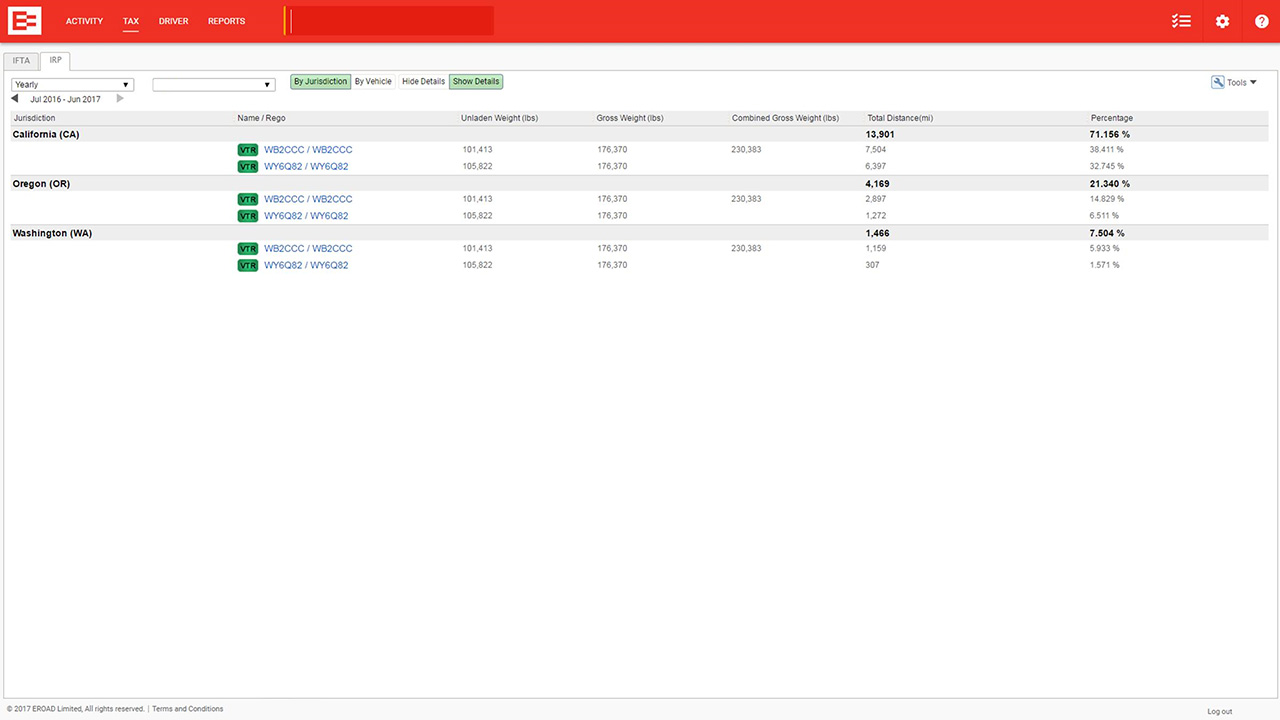Open the empty filter dropdown
This screenshot has width=1280, height=720.
(213, 85)
